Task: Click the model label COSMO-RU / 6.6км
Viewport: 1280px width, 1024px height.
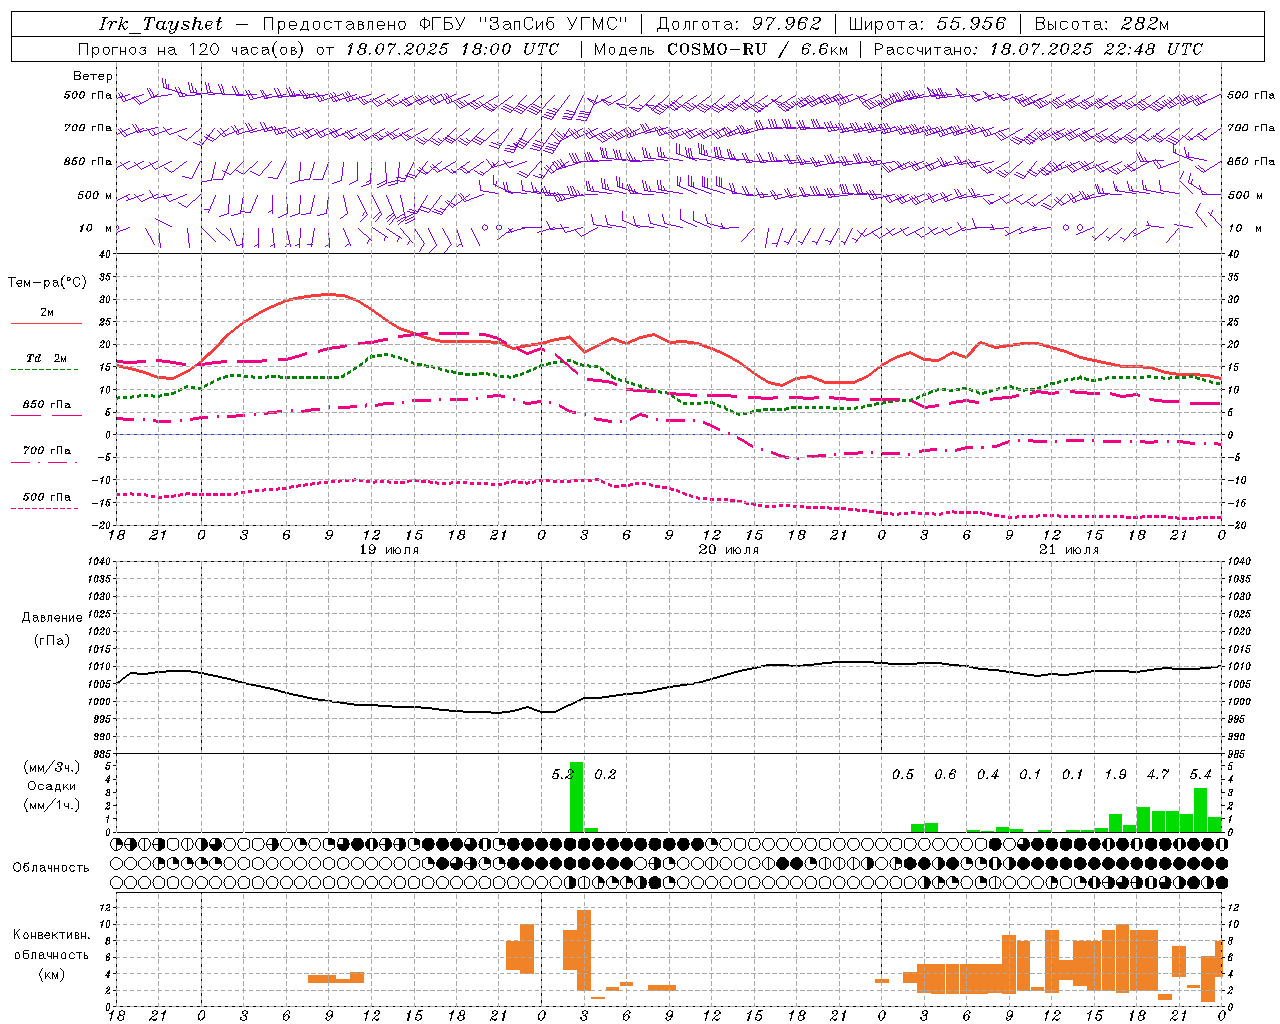Action: (757, 49)
